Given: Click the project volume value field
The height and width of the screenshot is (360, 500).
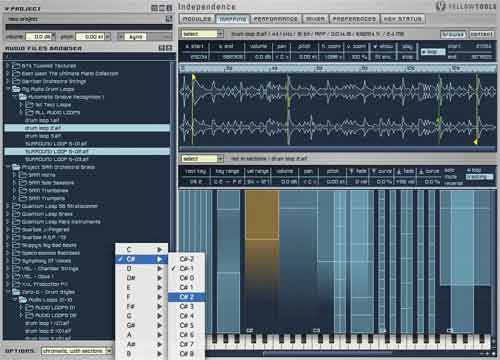Looking at the screenshot, I should [39, 36].
